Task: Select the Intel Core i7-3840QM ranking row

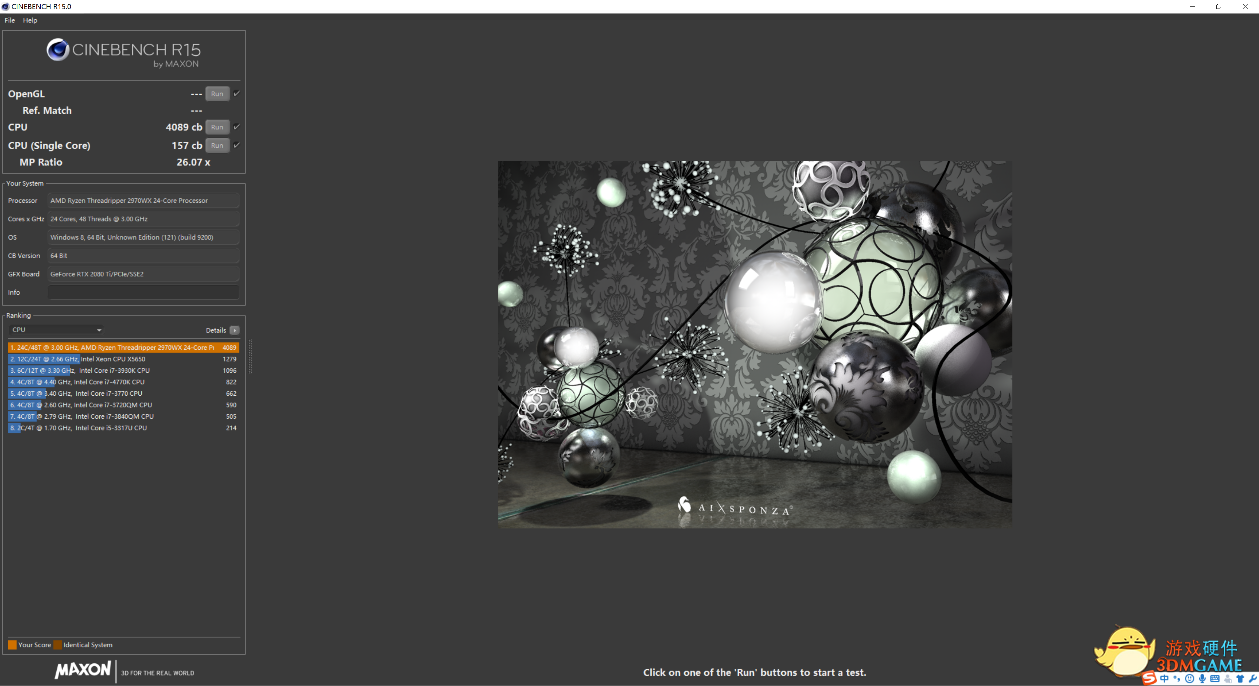Action: click(x=123, y=416)
